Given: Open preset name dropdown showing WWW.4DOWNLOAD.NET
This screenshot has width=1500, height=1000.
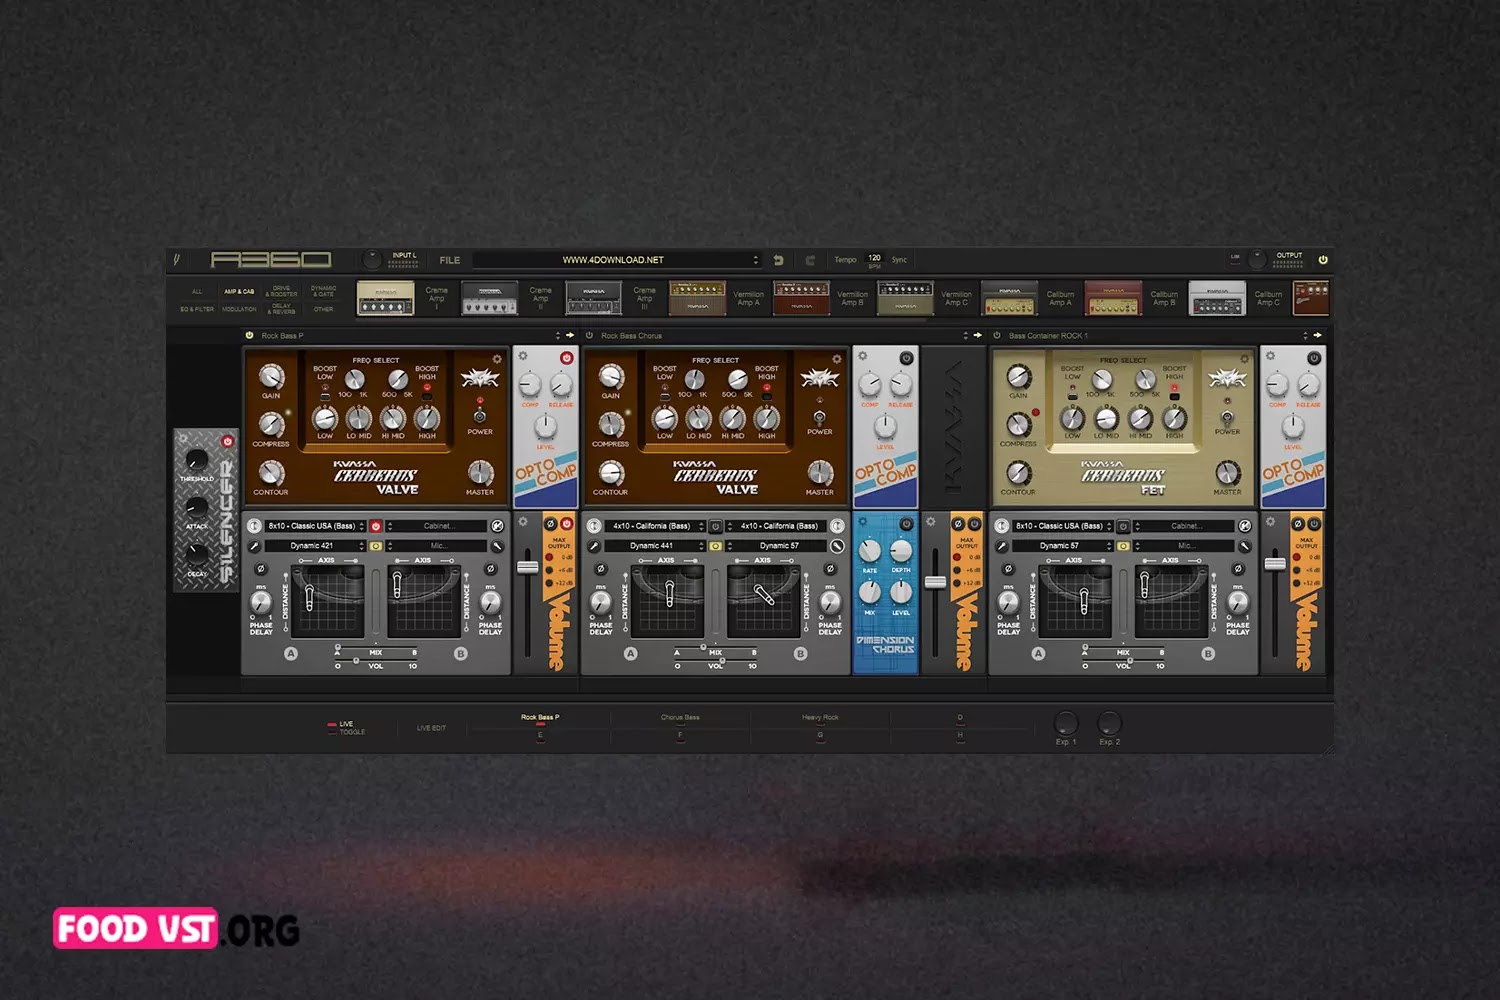Looking at the screenshot, I should [617, 260].
